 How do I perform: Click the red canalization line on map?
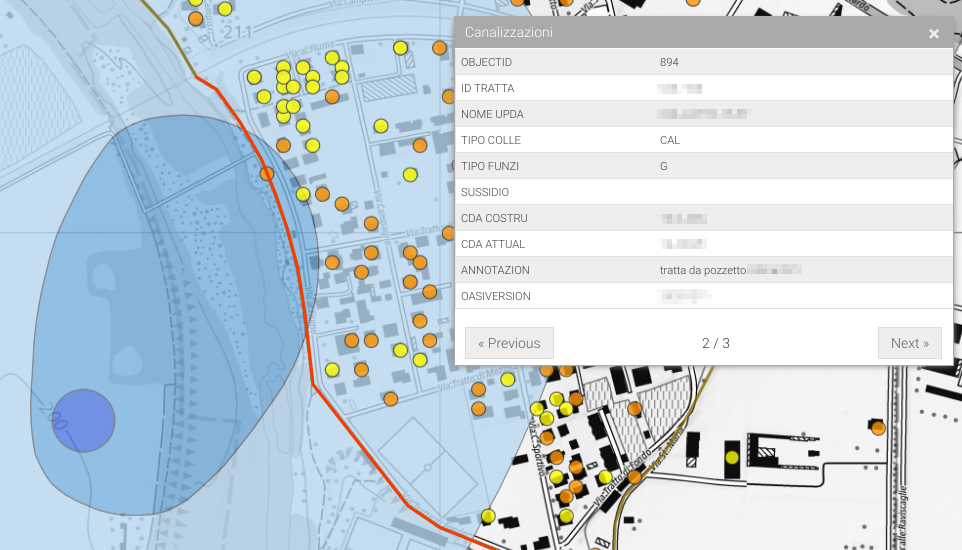305,319
